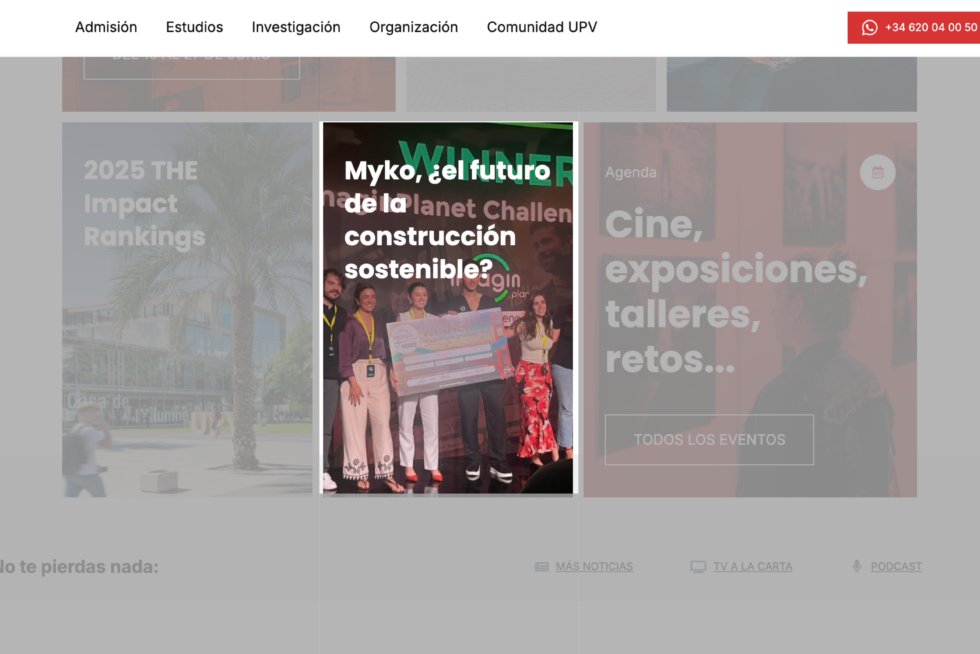Select Investigación in the top navigation
This screenshot has width=980, height=654.
296,27
